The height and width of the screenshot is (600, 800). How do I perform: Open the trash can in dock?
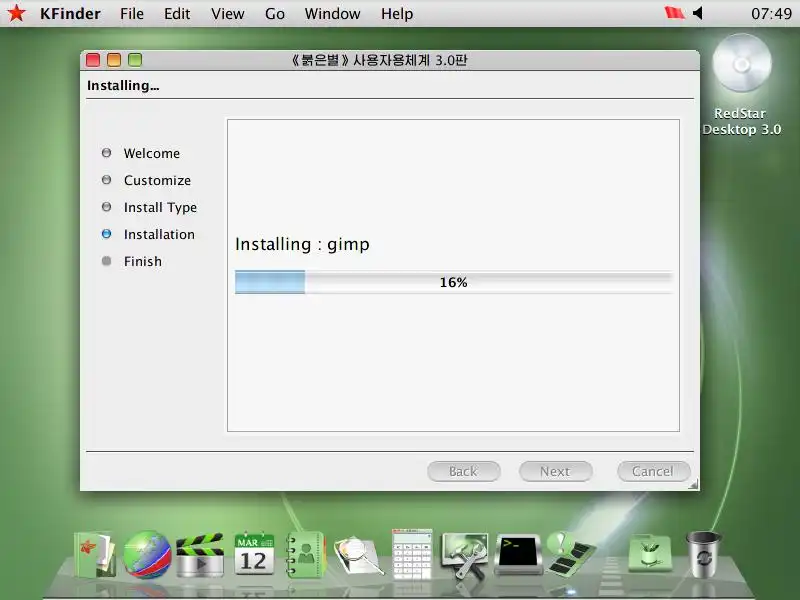[x=704, y=554]
